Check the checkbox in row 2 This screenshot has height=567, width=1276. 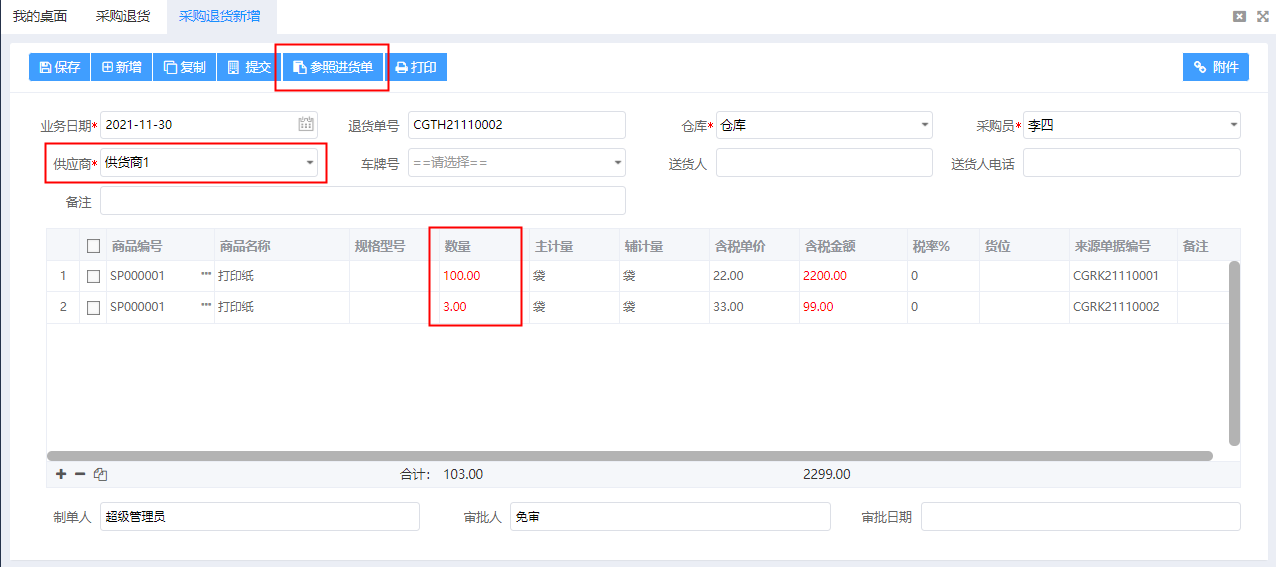(94, 307)
